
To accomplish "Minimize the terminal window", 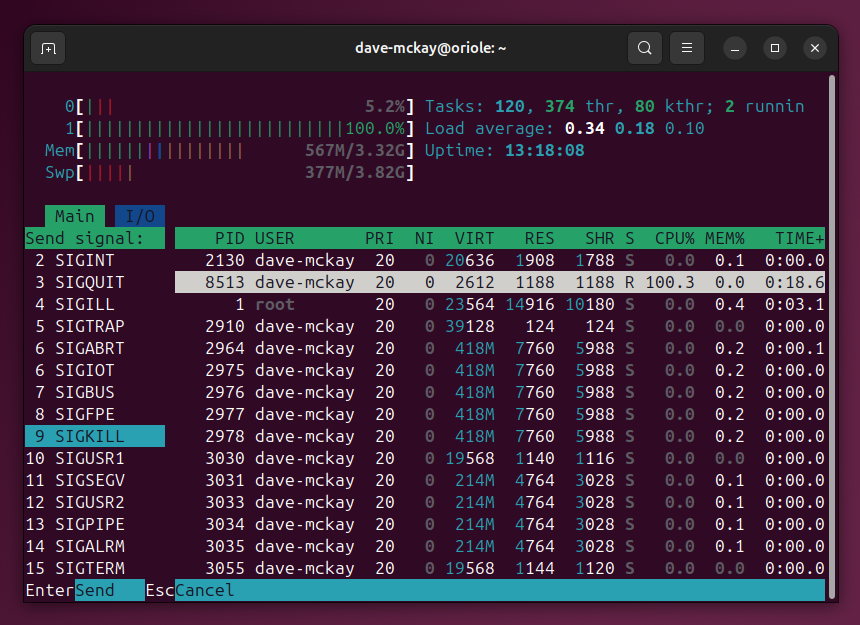I will coord(735,49).
